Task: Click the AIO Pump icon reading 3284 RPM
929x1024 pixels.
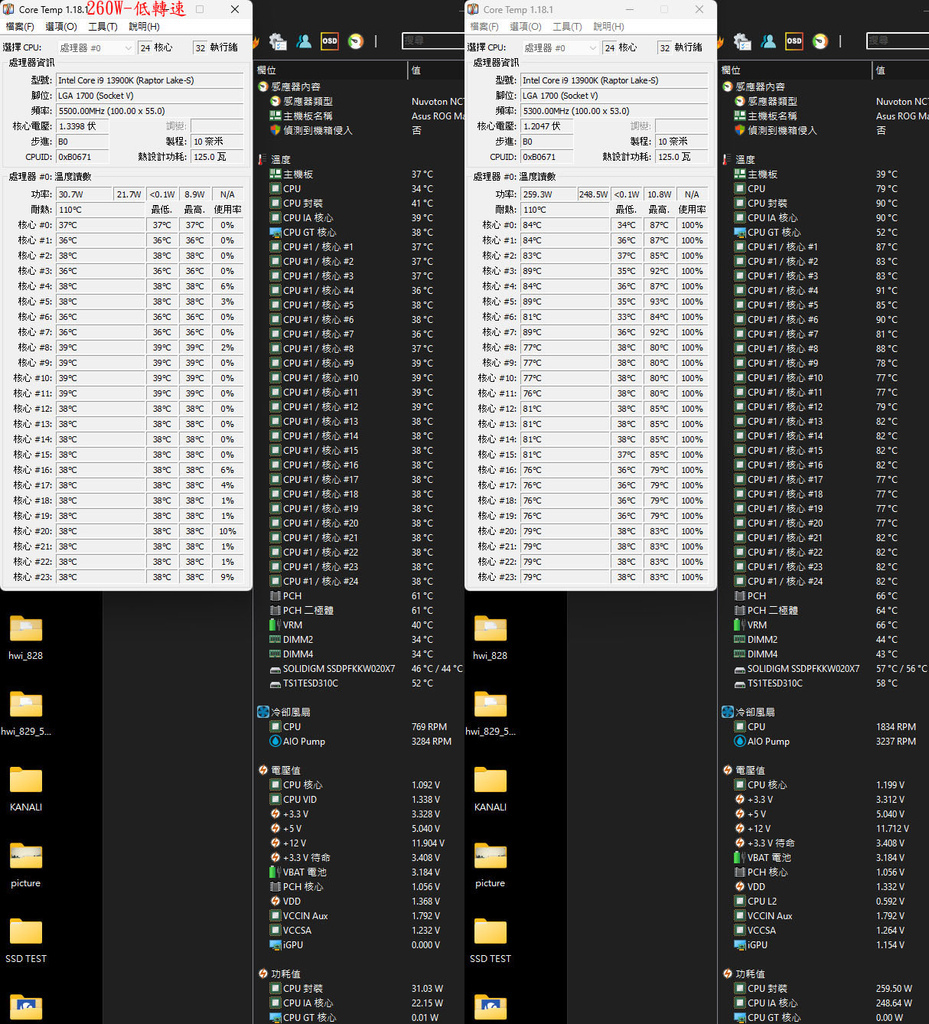Action: 275,741
